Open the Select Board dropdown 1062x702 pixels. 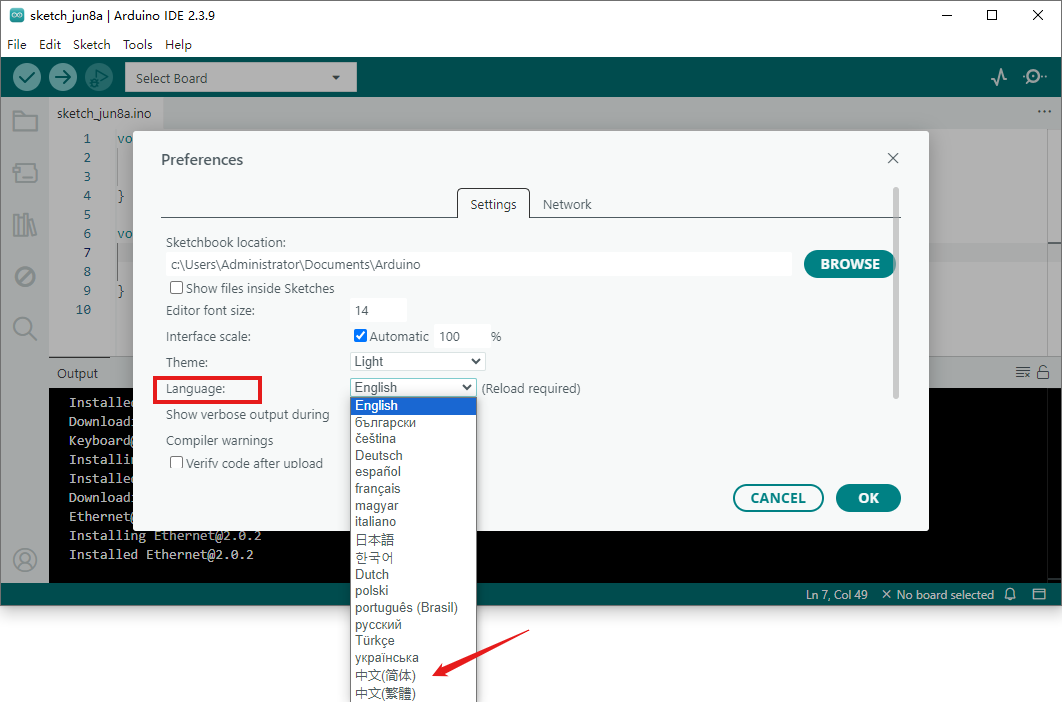coord(240,78)
